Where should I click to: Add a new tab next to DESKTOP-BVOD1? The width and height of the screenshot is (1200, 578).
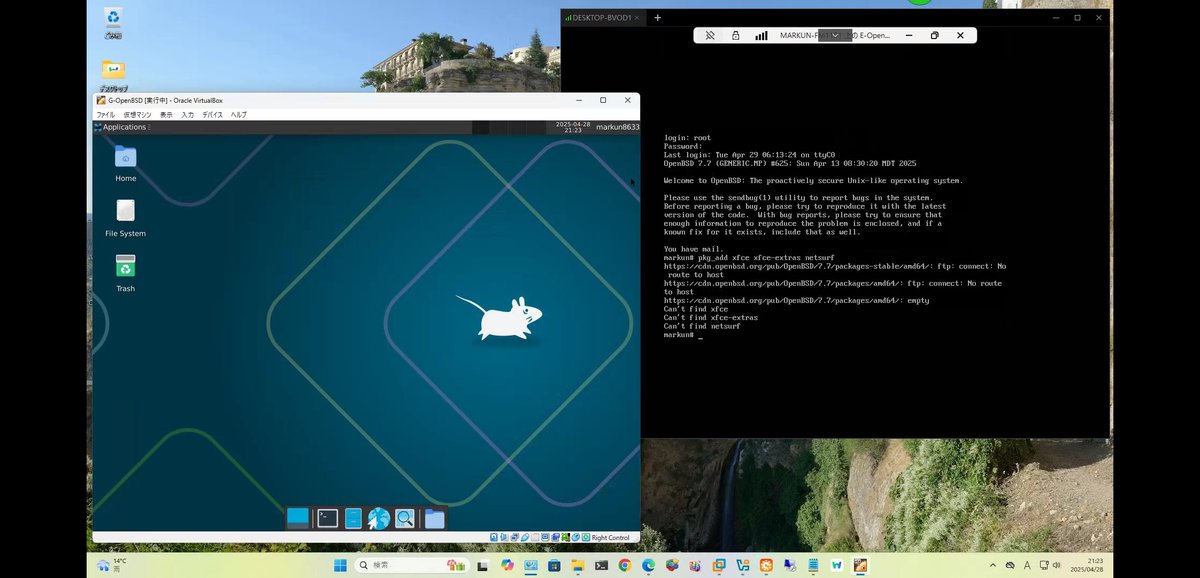[x=657, y=17]
